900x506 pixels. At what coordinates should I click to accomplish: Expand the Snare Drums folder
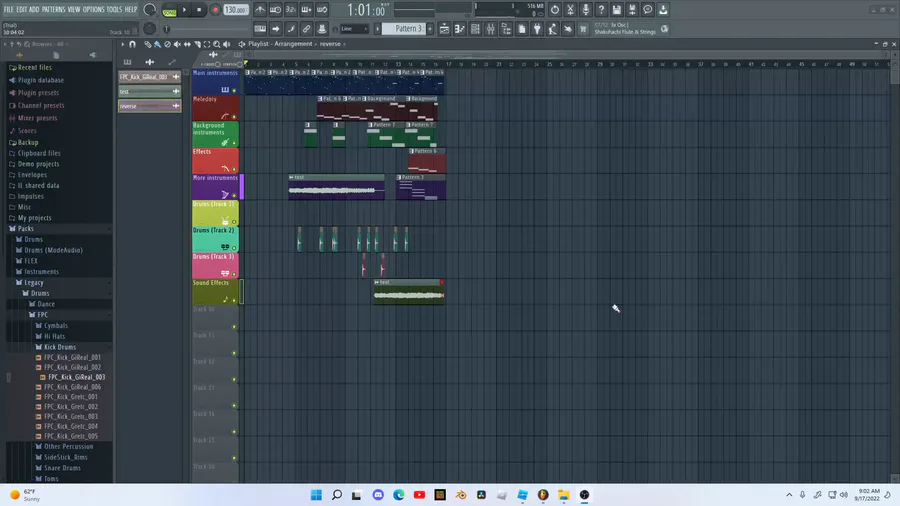(62, 468)
